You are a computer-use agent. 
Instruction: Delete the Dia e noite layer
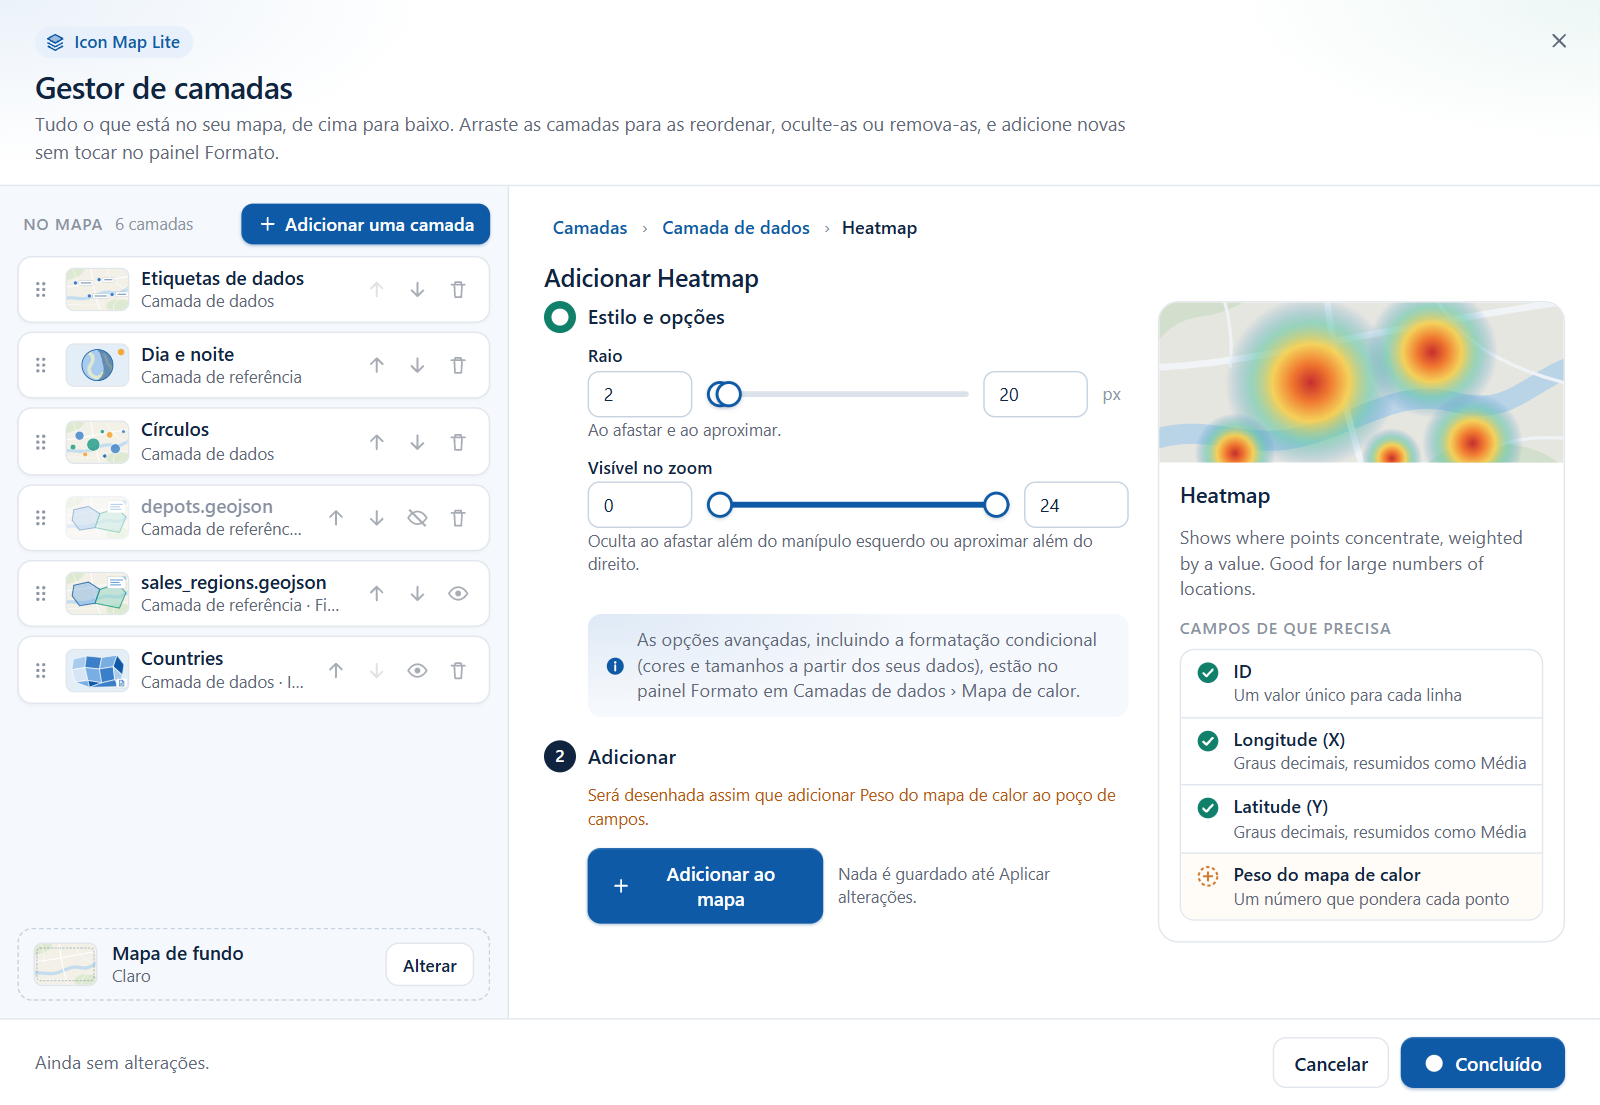(458, 366)
